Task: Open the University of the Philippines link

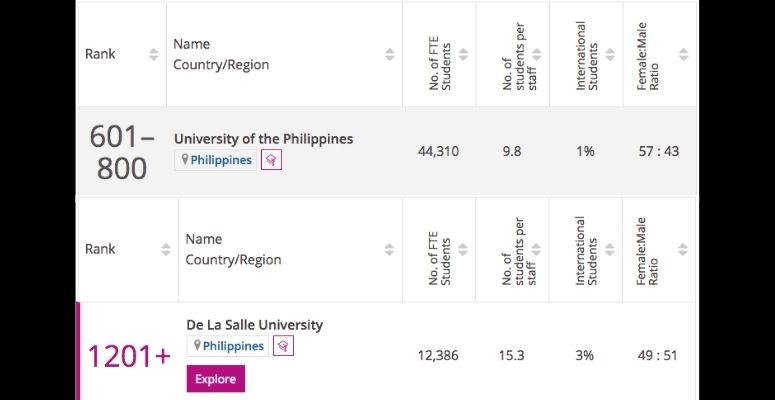Action: tap(263, 139)
